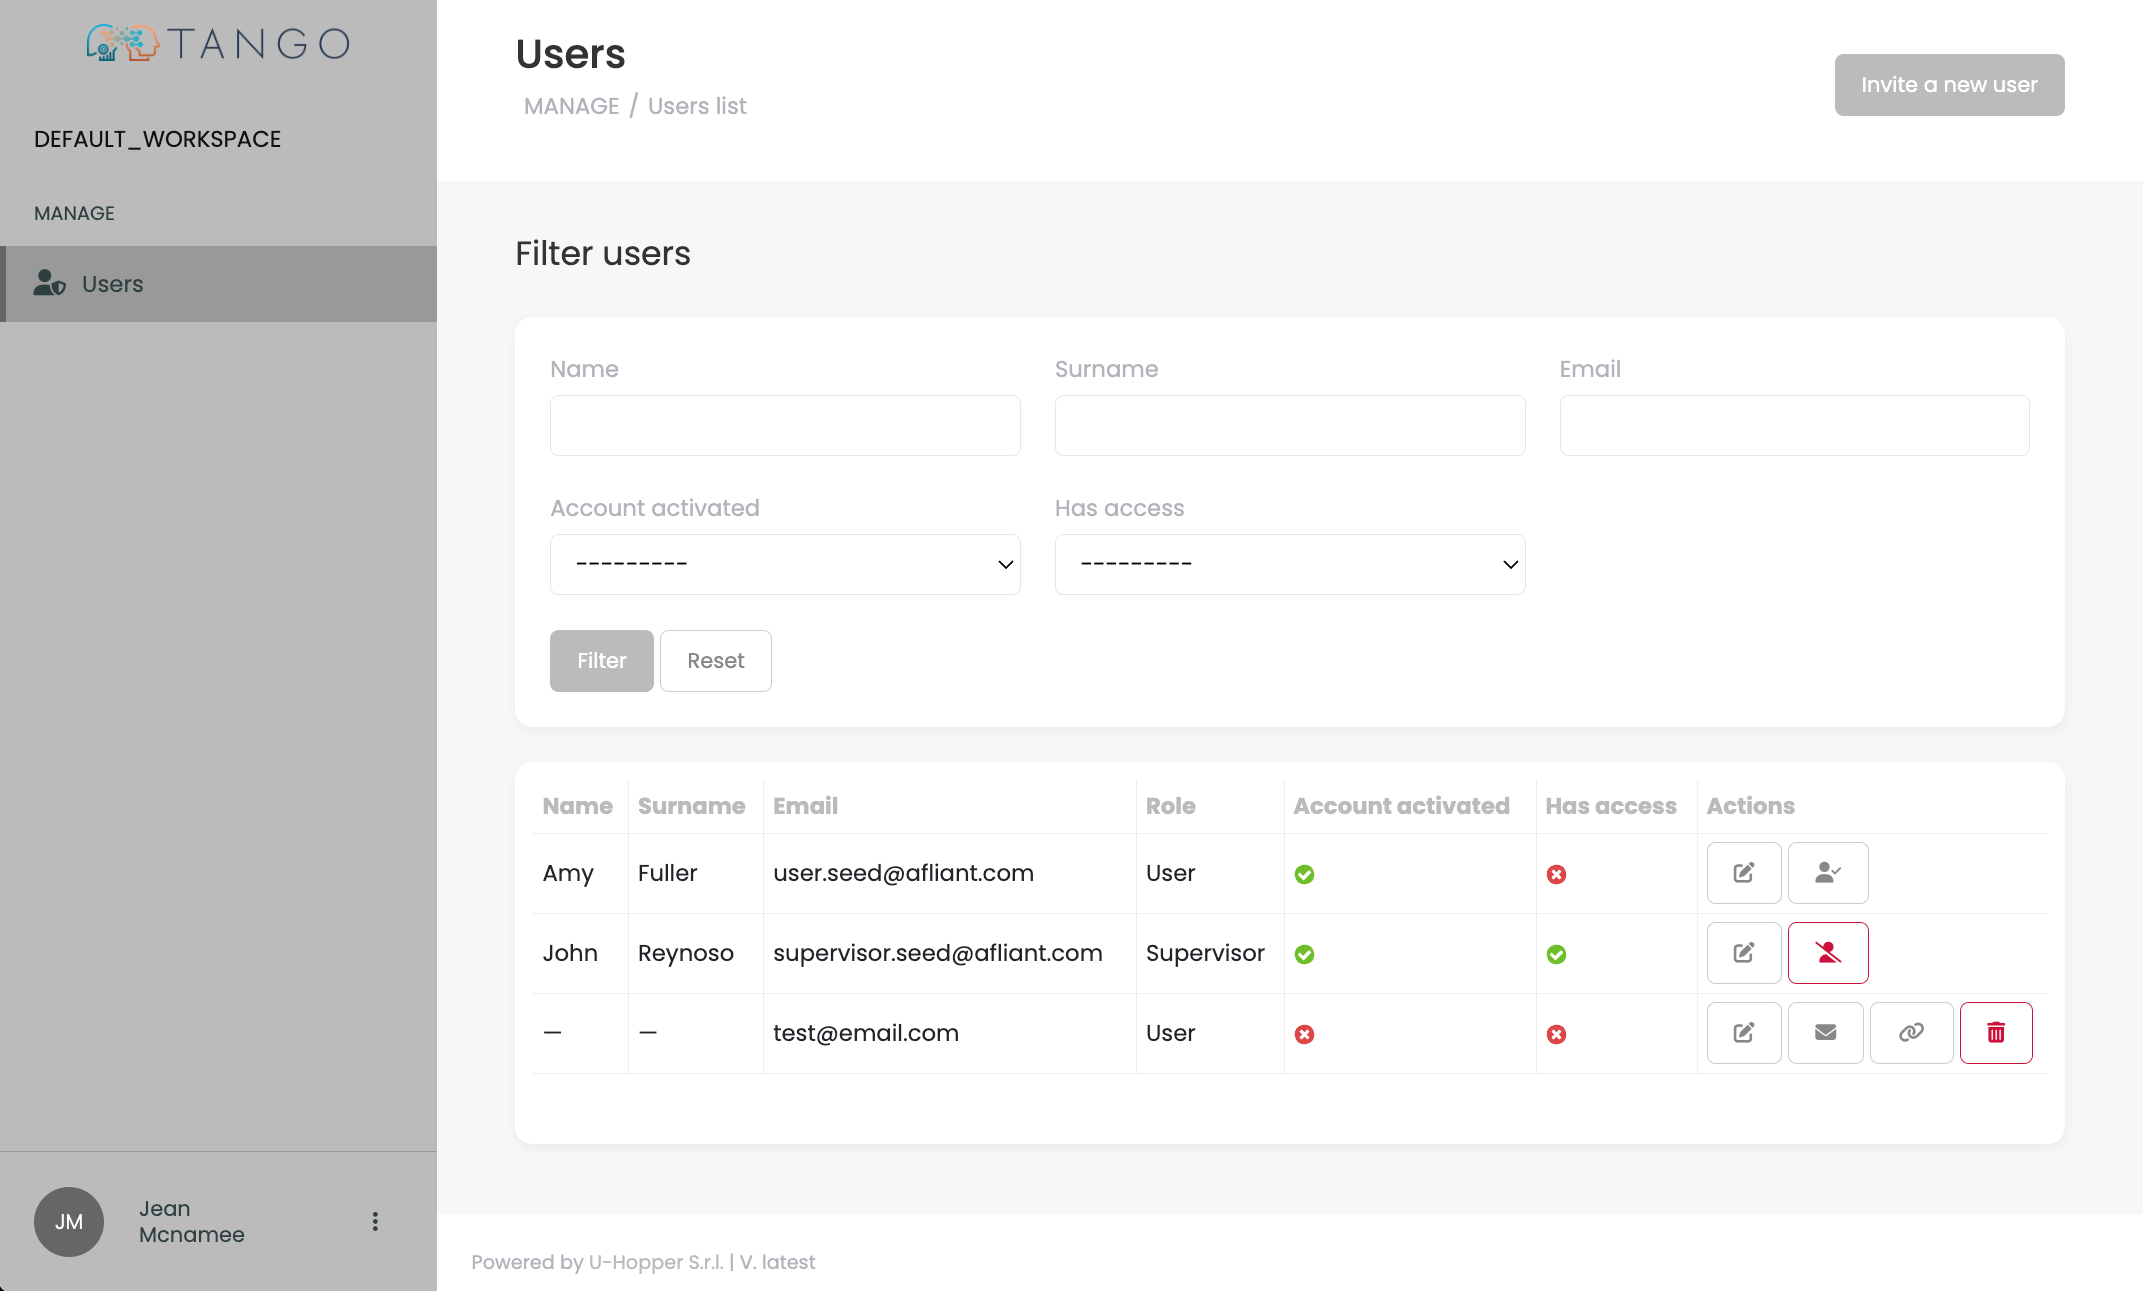This screenshot has width=2143, height=1291.
Task: Click the Filter button to apply filters
Action: point(601,660)
